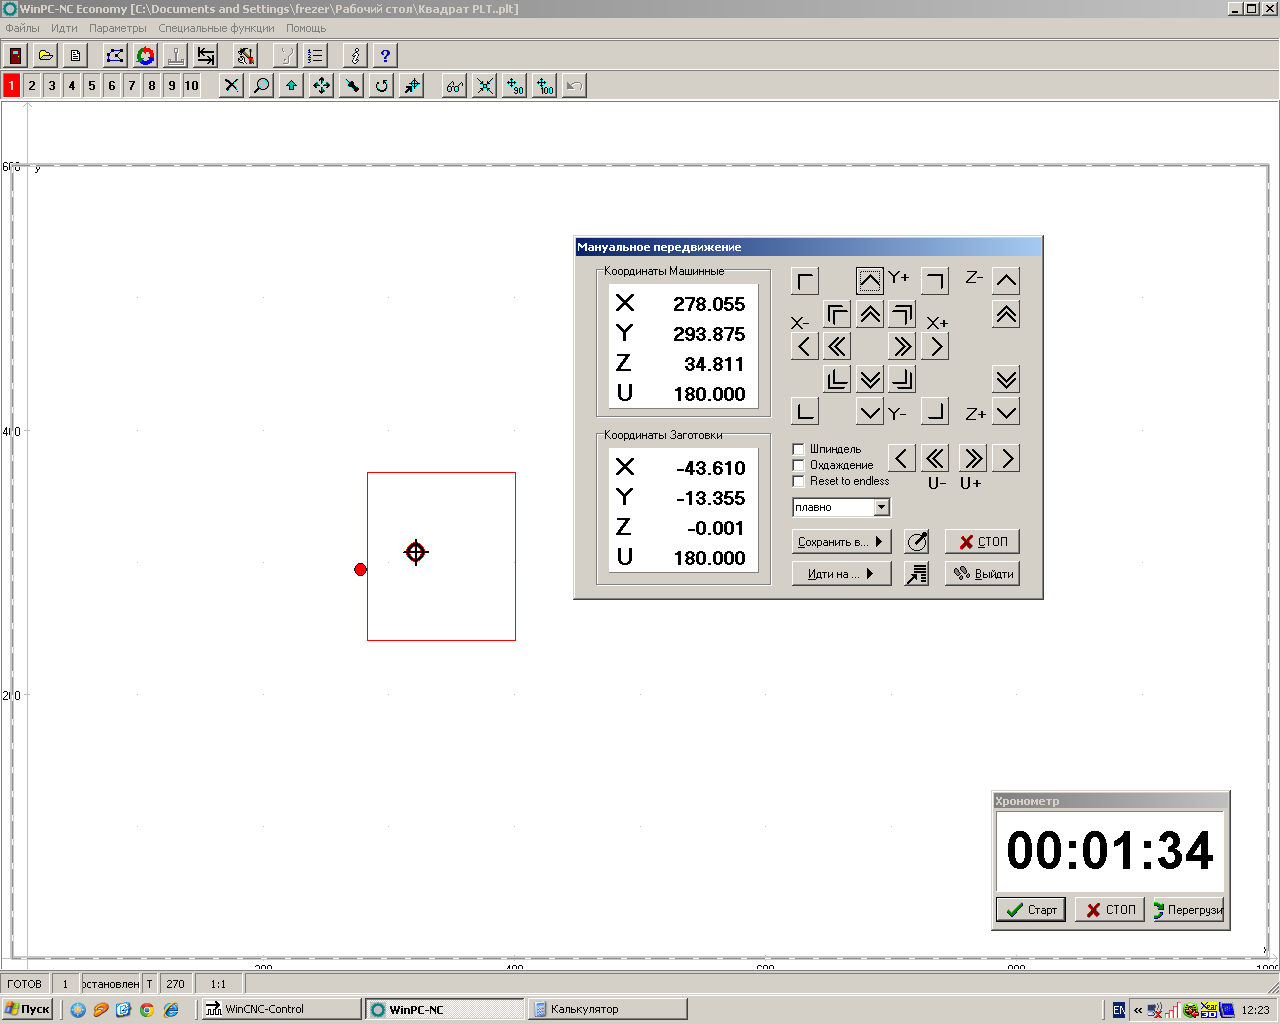
Task: Click the circular rotate arrow icon
Action: point(381,86)
